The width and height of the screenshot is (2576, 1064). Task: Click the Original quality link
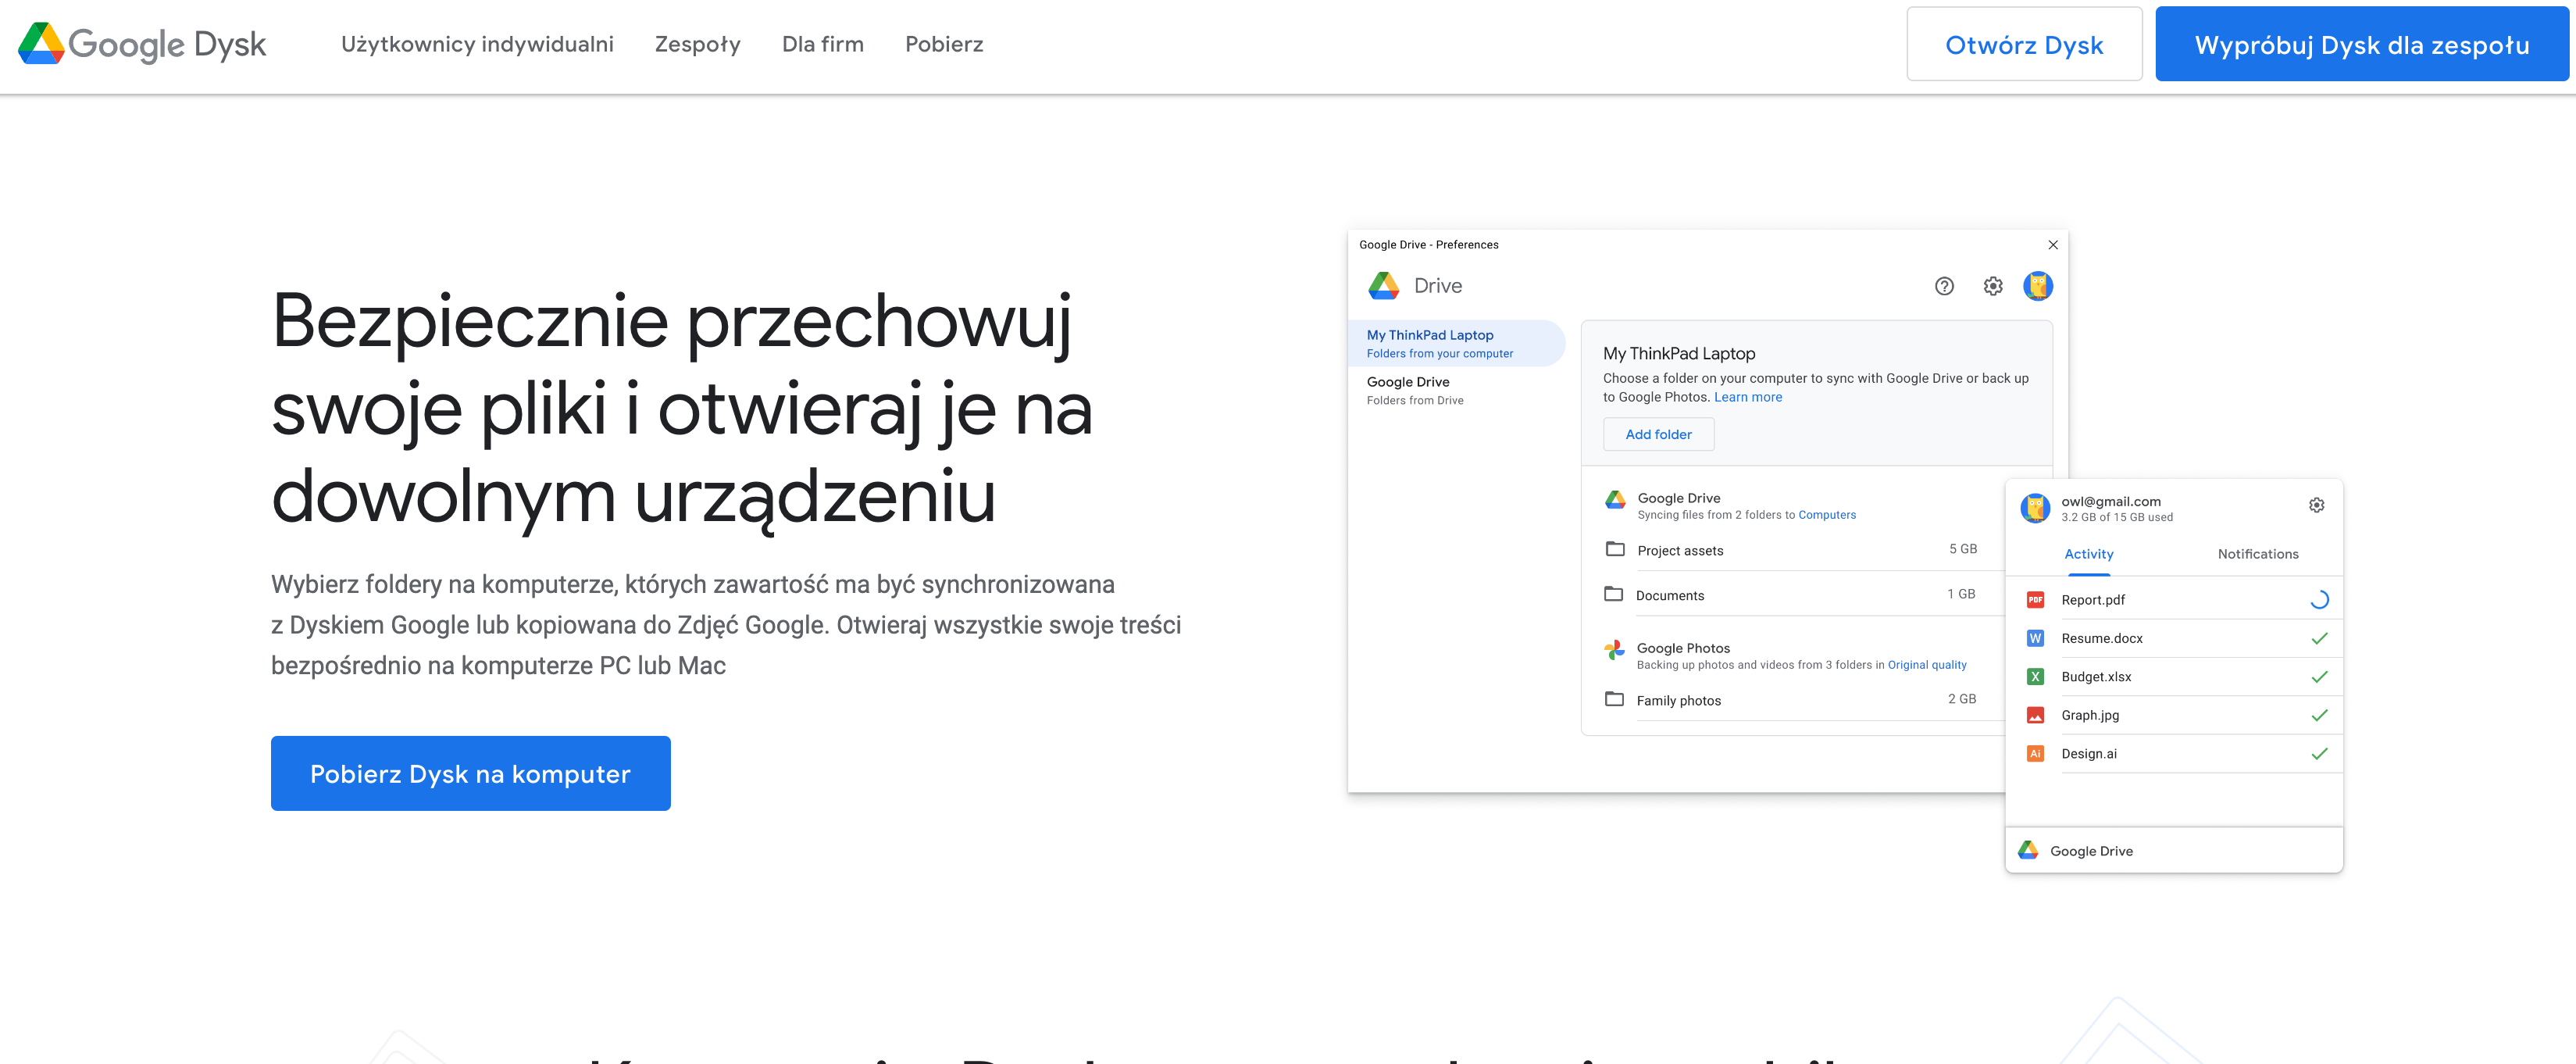pos(1926,665)
